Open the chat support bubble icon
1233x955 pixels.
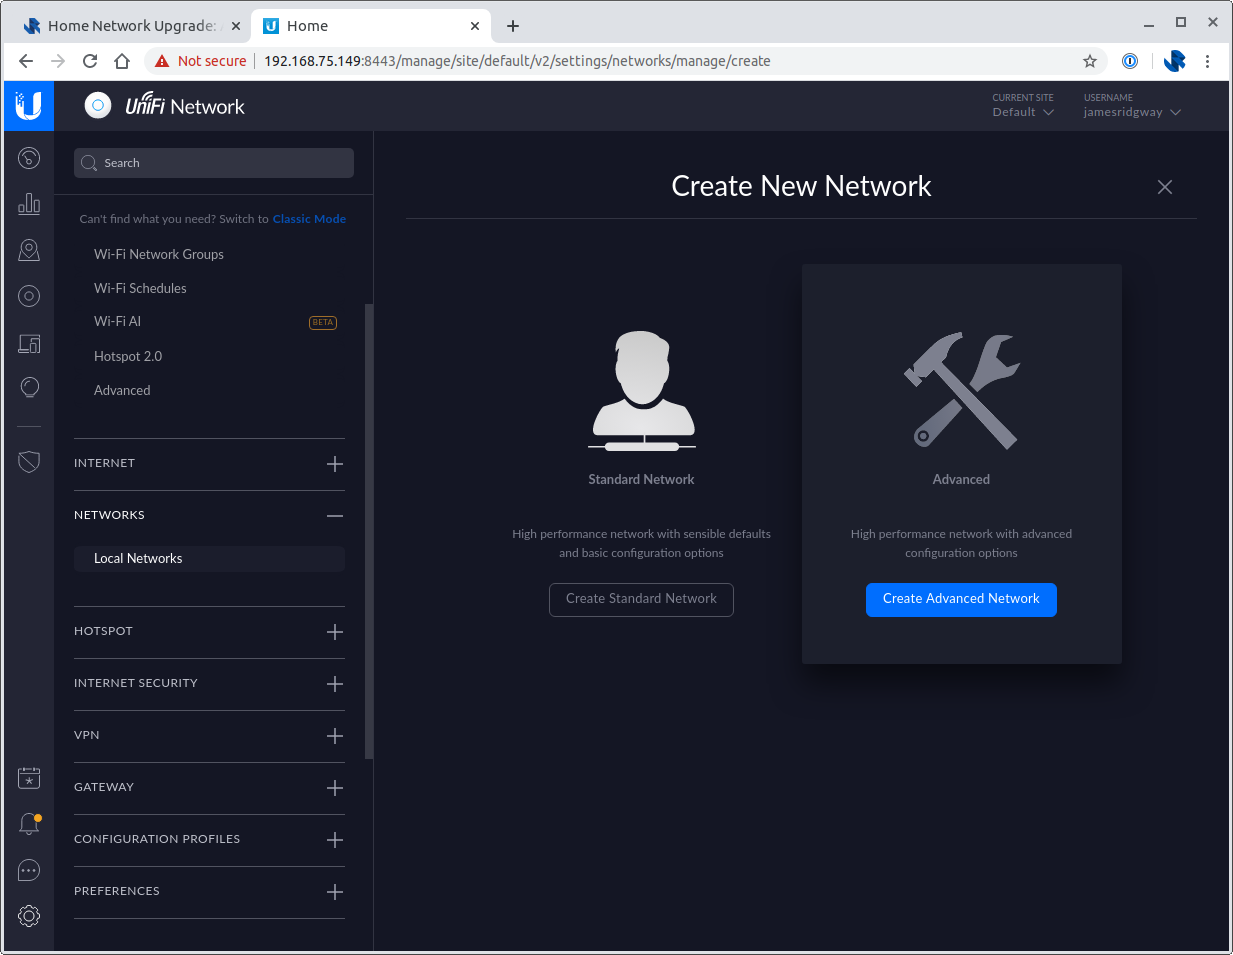pyautogui.click(x=28, y=870)
